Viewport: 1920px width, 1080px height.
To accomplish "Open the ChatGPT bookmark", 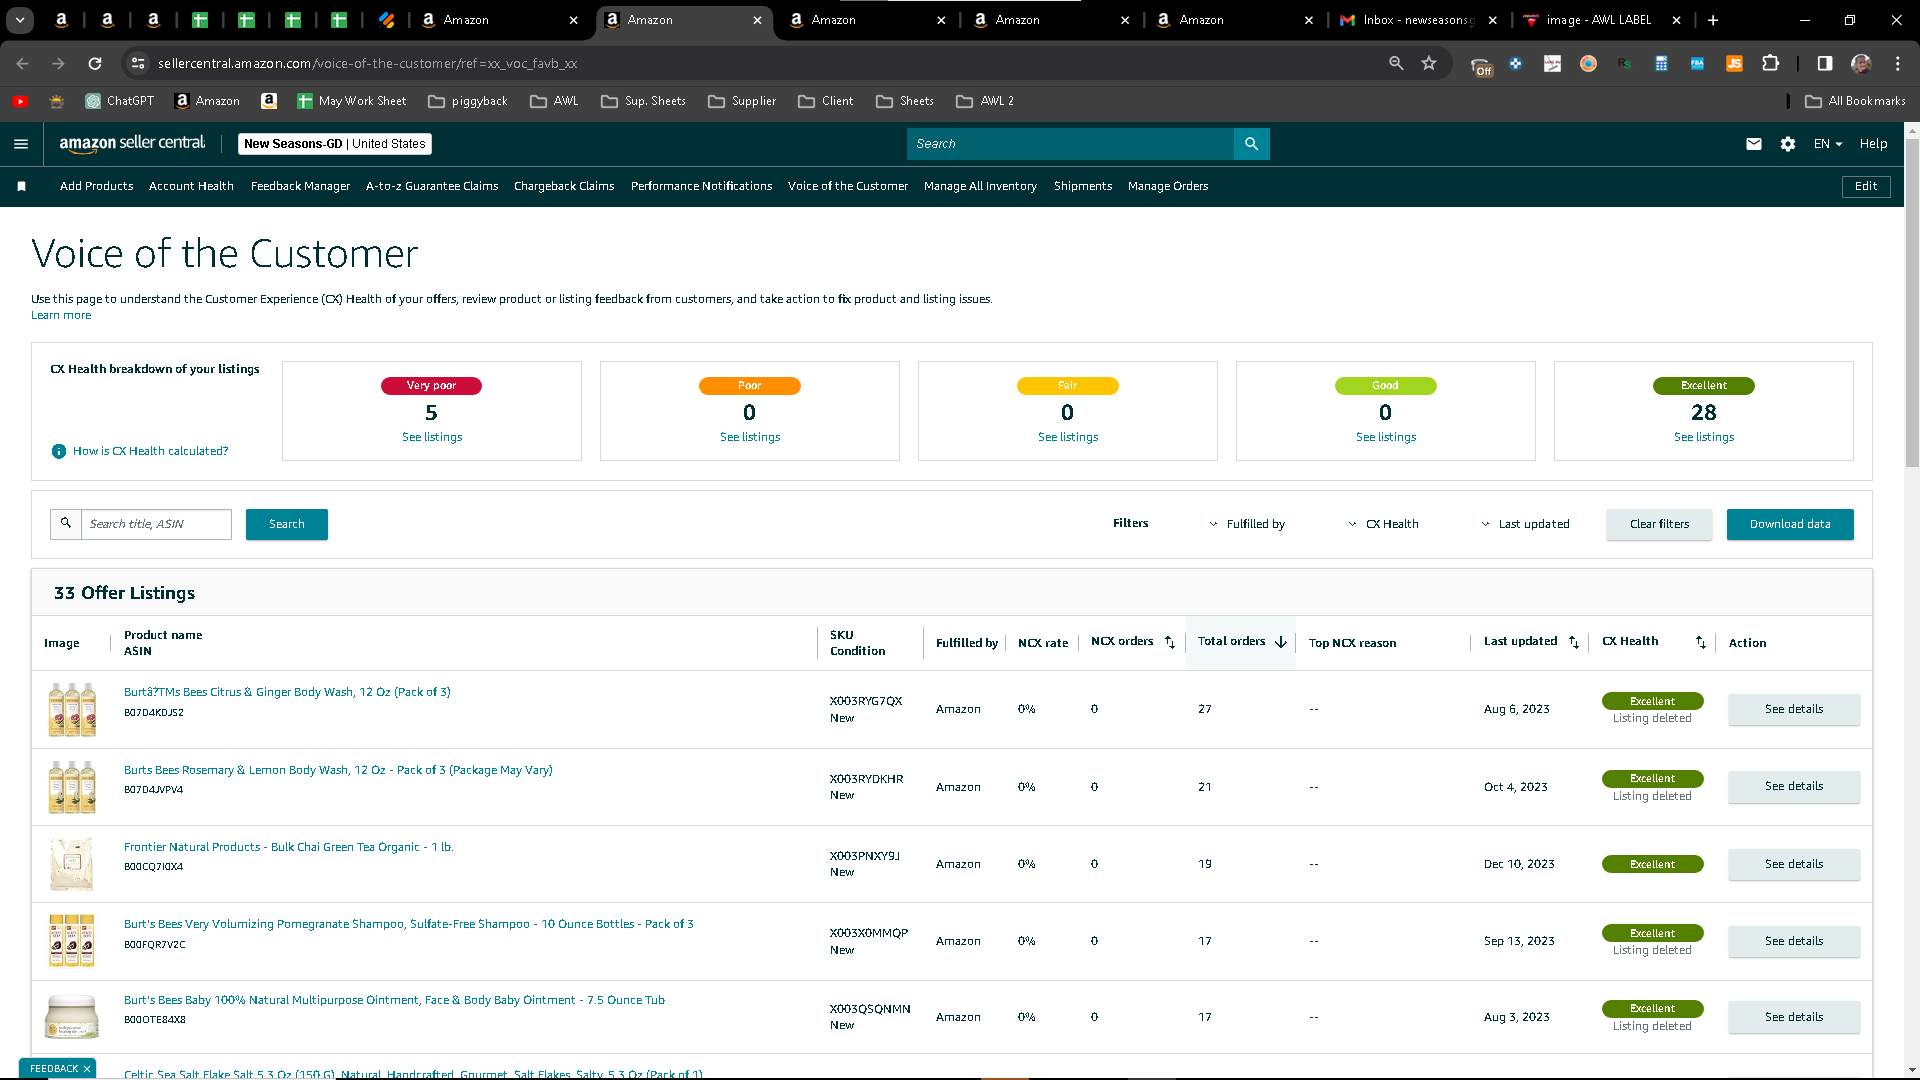I will point(120,101).
